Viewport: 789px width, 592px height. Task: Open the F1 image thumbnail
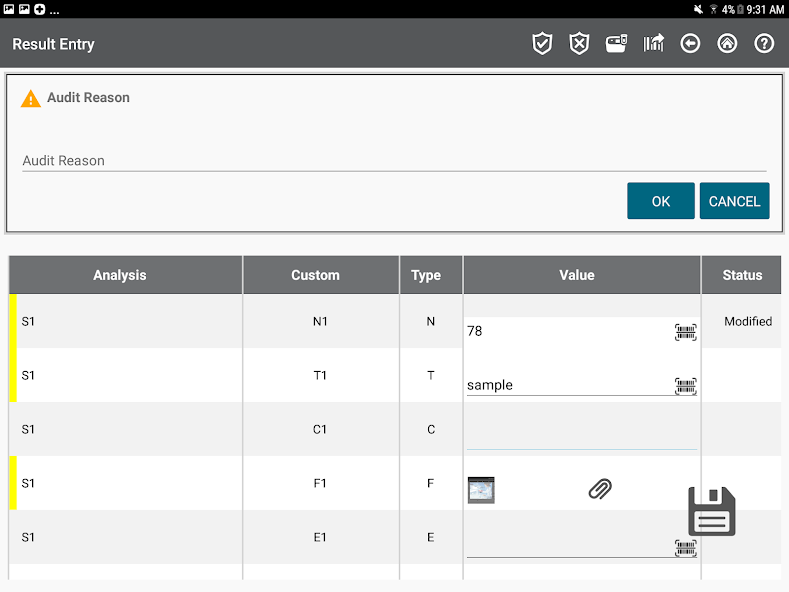(x=481, y=490)
